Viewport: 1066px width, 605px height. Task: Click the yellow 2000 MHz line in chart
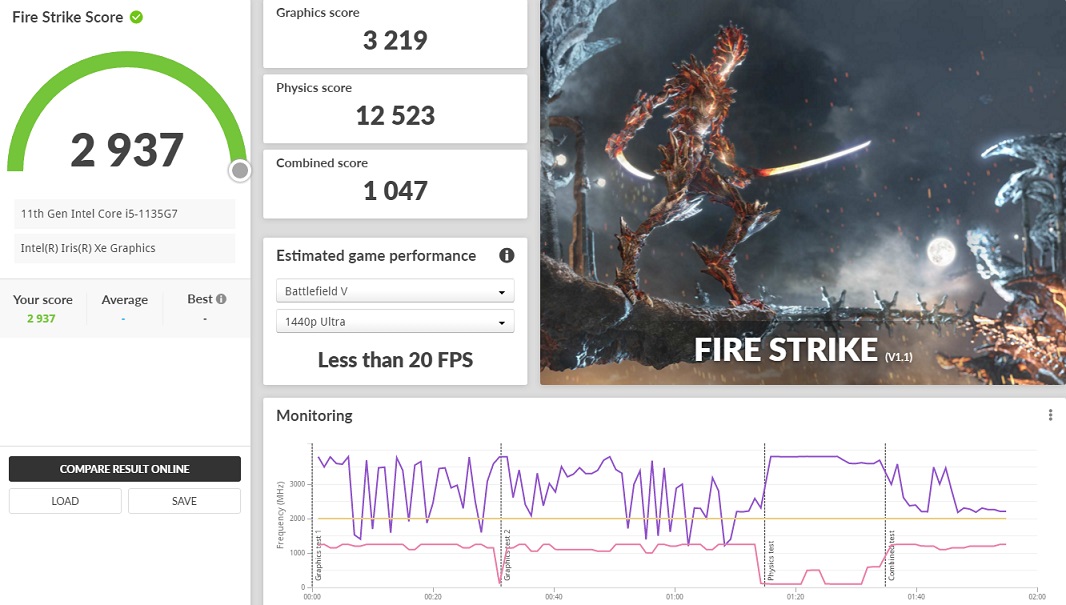click(x=661, y=519)
